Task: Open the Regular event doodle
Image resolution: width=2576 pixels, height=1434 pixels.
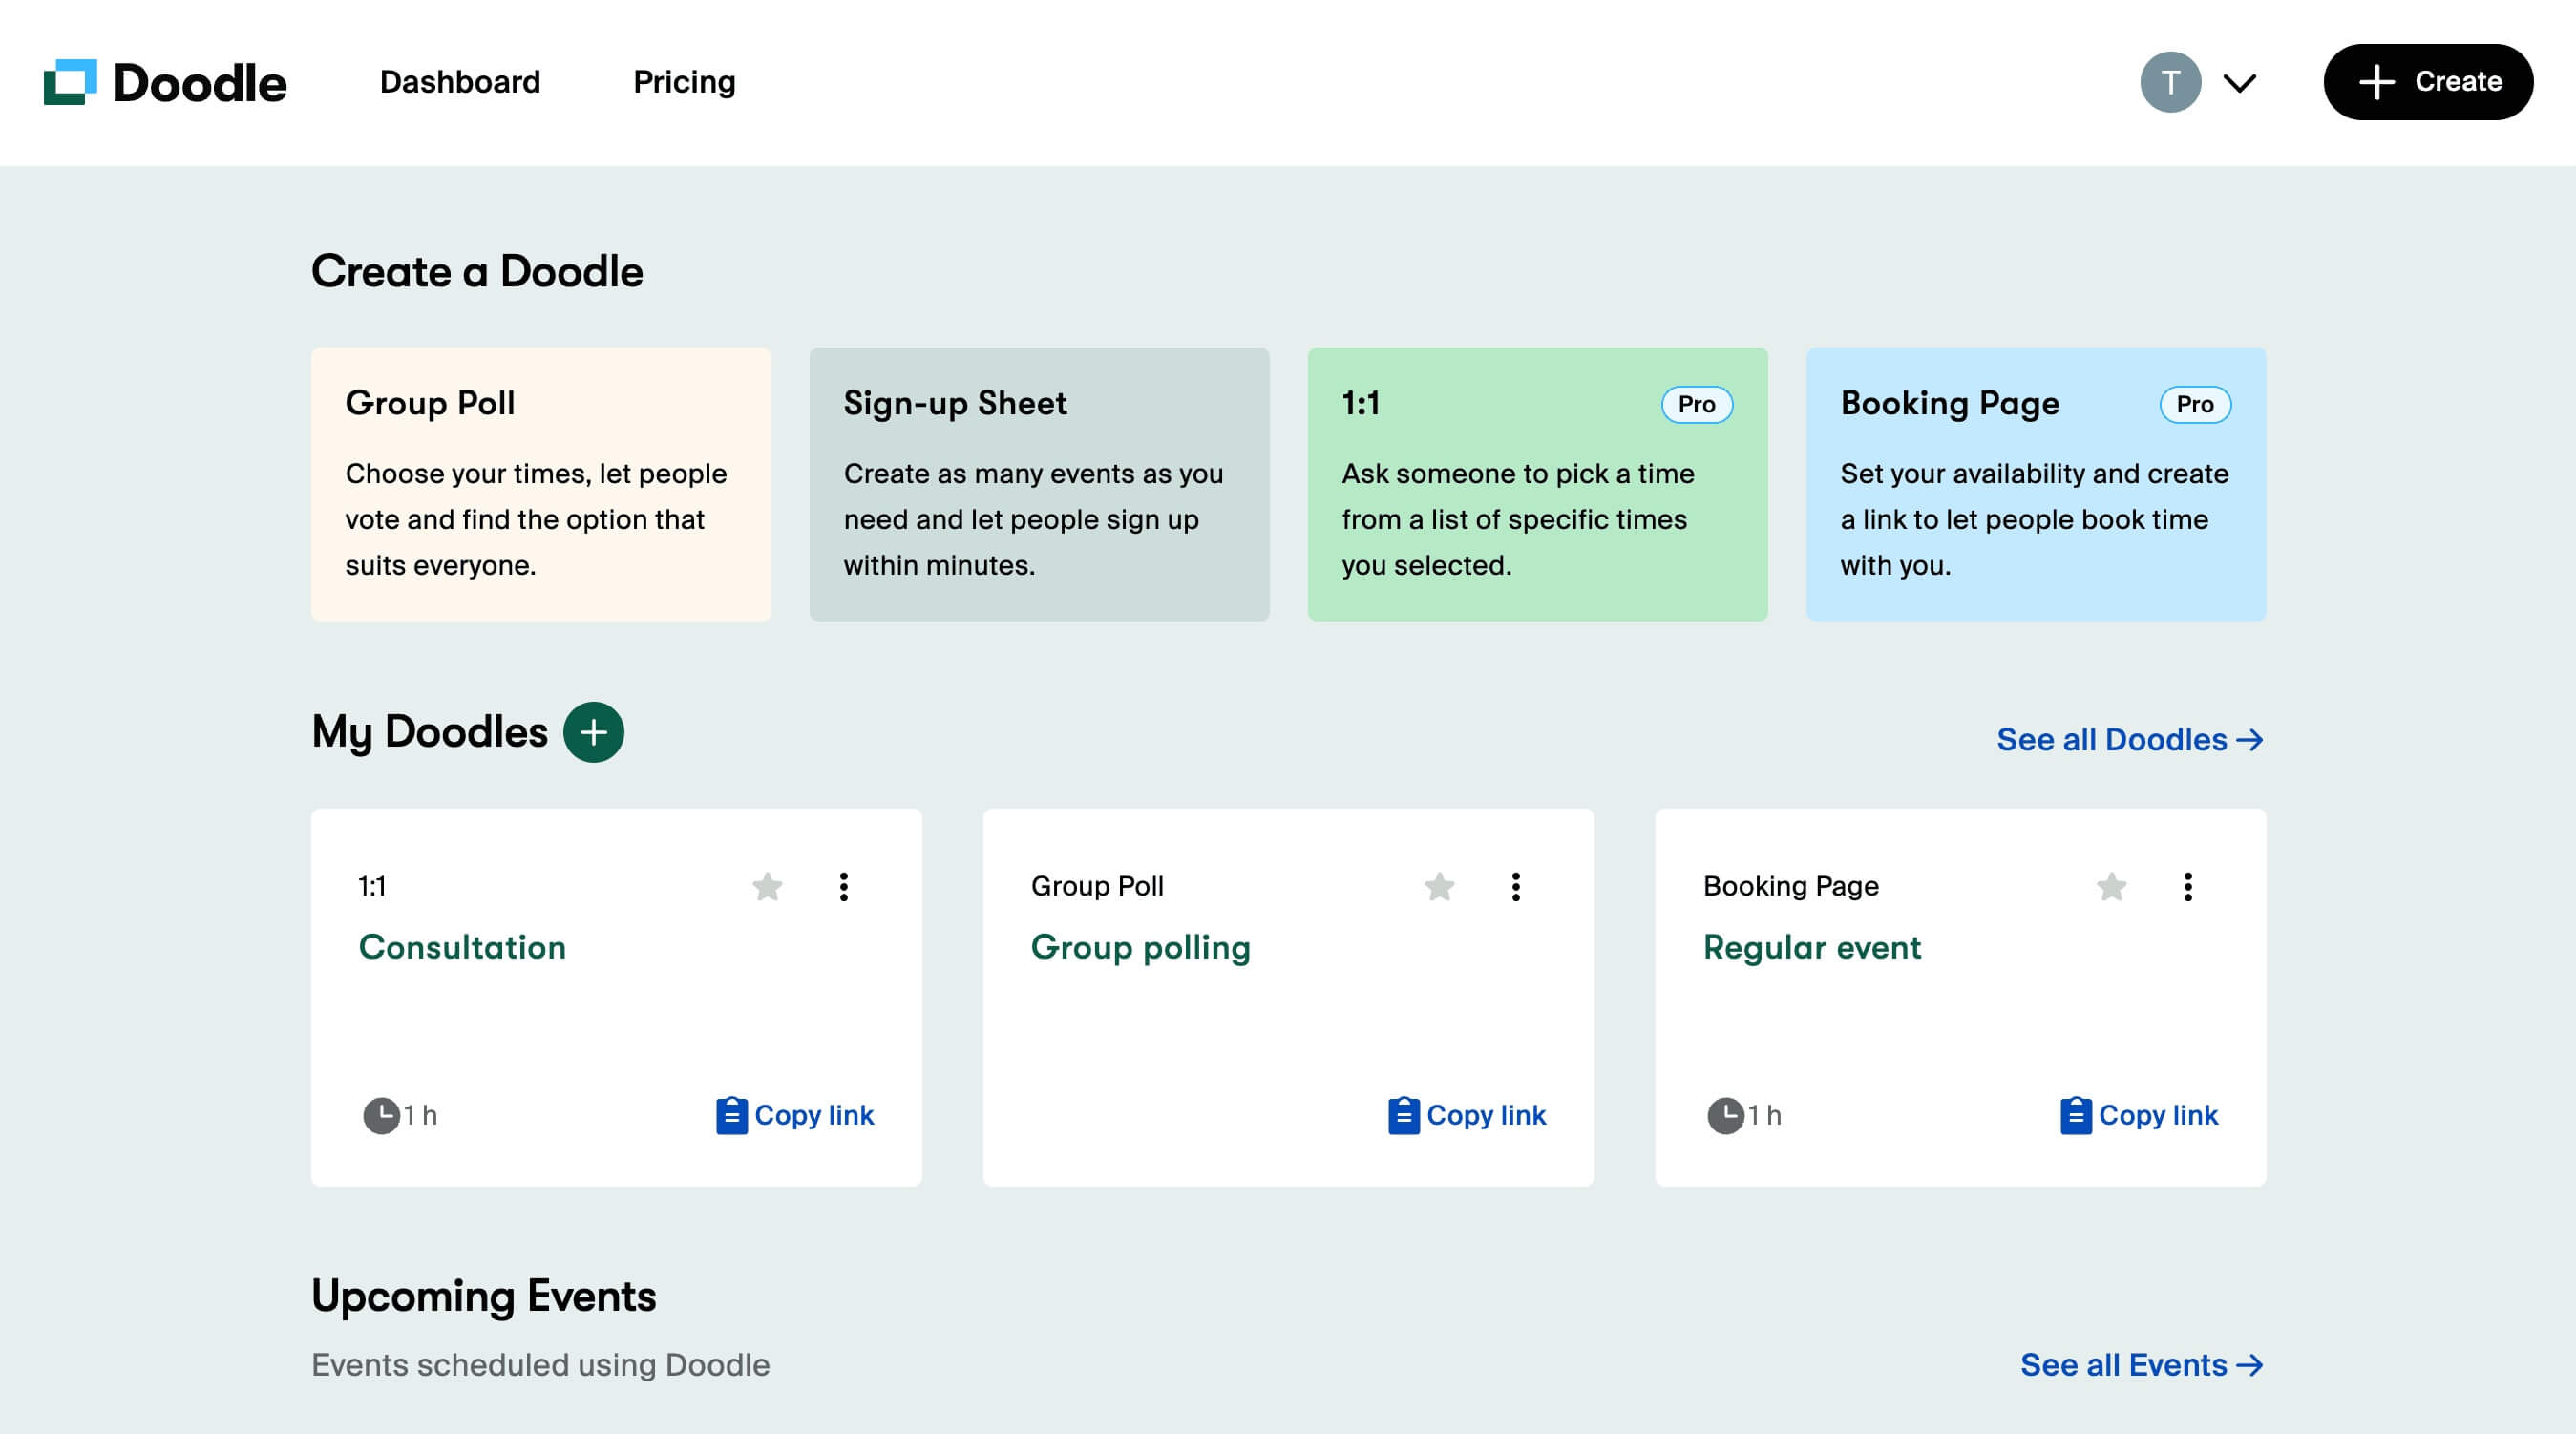Action: pos(1812,946)
